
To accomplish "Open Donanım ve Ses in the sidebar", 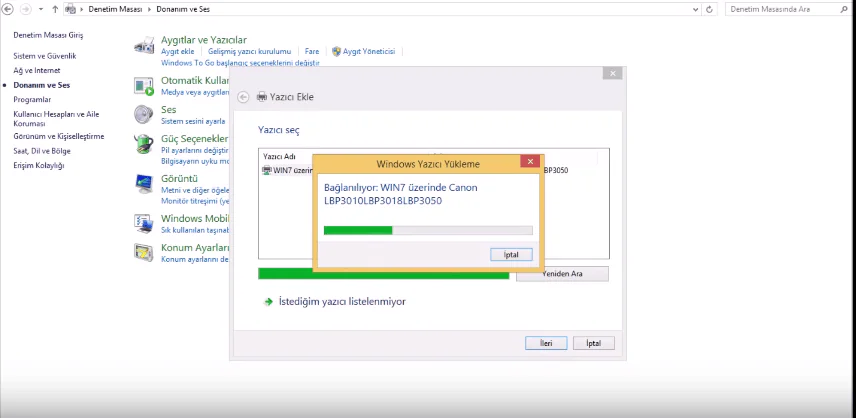I will click(41, 85).
